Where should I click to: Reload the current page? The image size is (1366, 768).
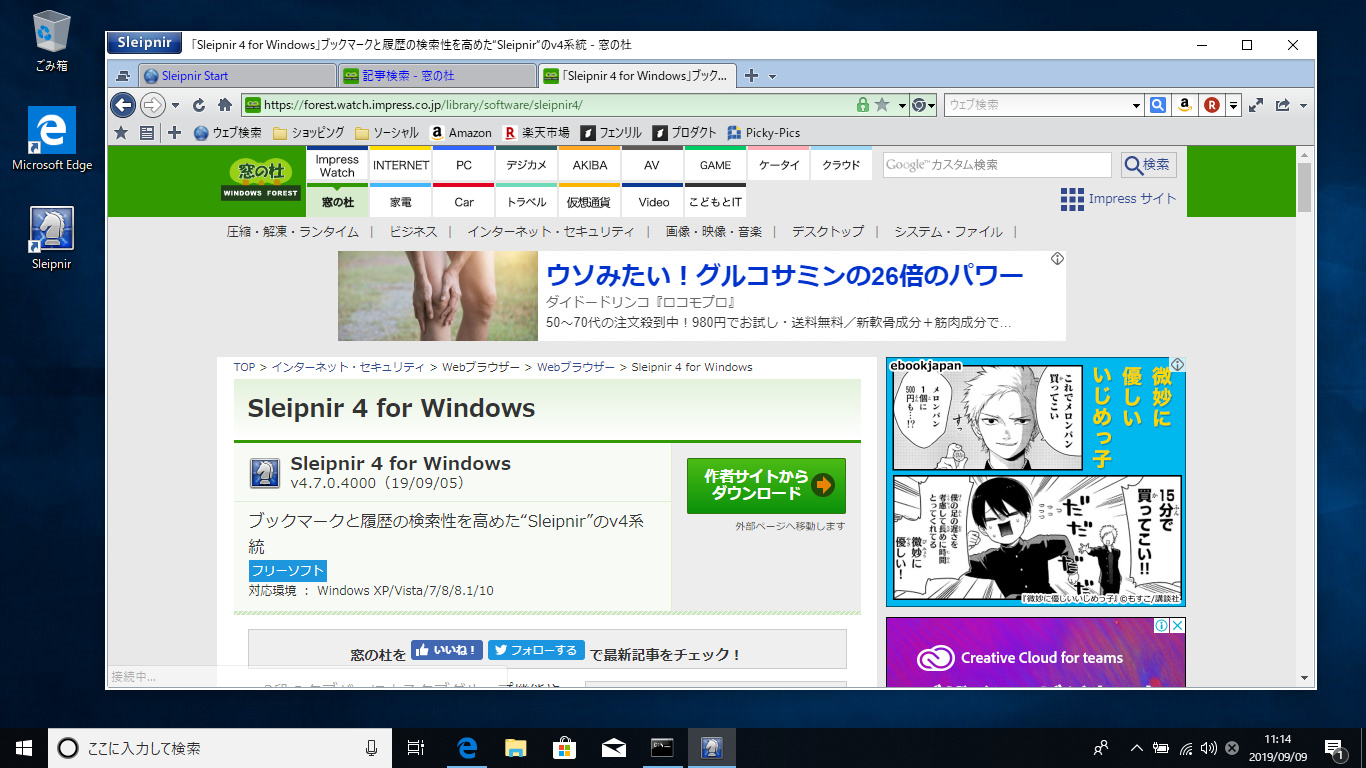coord(199,104)
